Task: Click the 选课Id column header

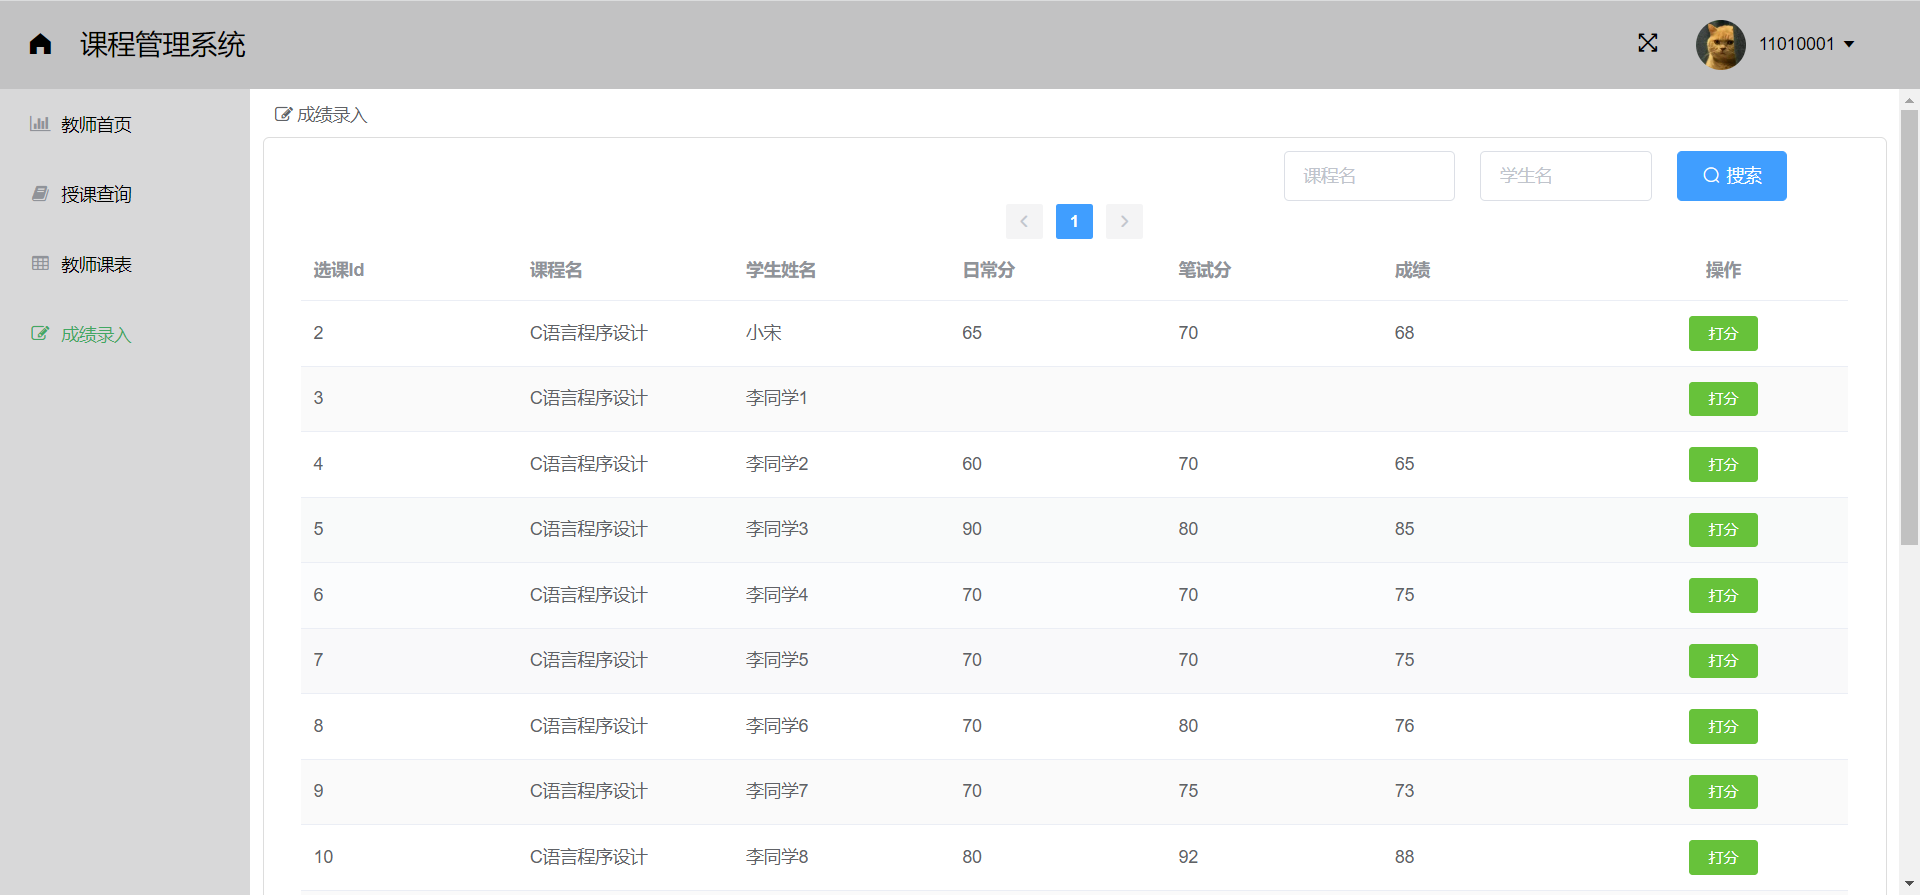Action: [x=339, y=270]
